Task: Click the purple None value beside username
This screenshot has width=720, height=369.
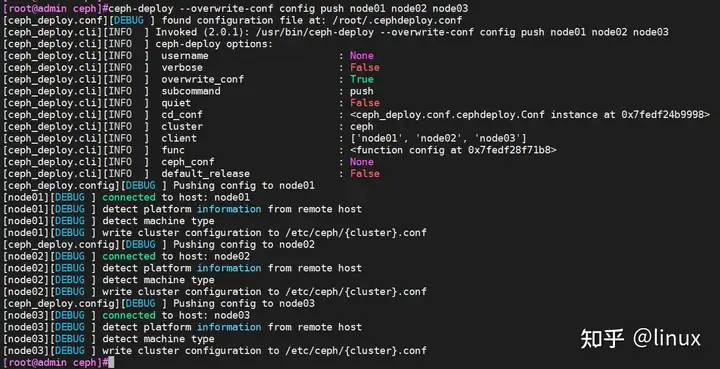Action: 361,56
